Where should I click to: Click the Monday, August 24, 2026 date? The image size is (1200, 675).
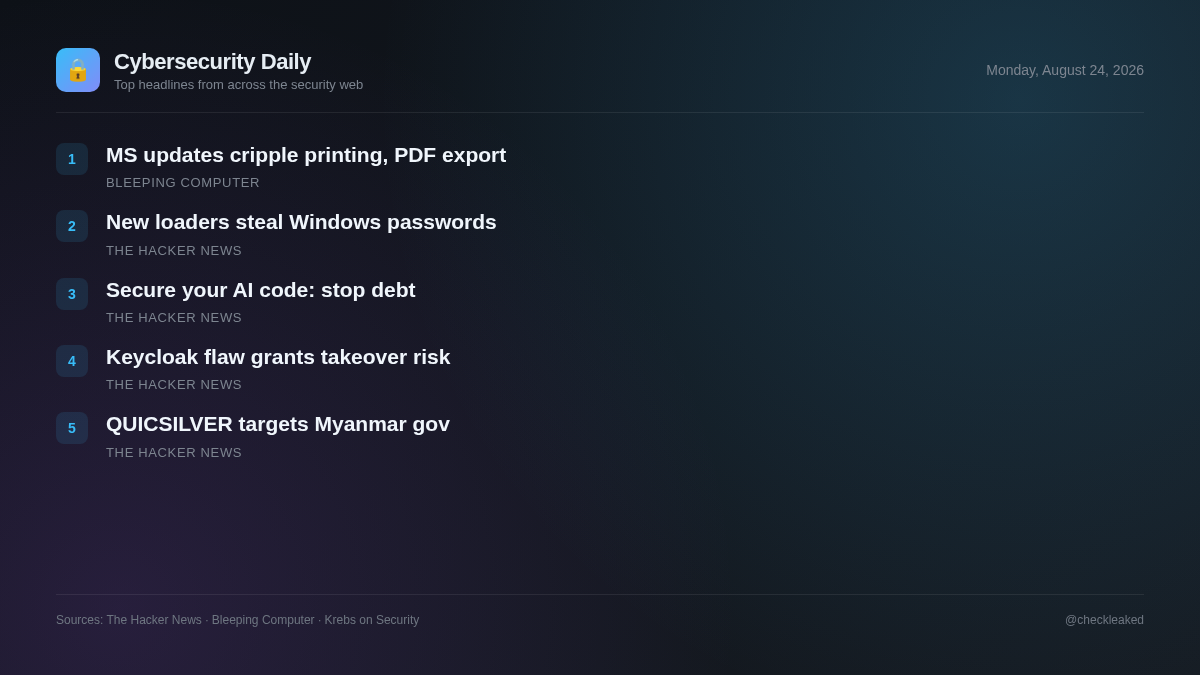coord(1065,70)
